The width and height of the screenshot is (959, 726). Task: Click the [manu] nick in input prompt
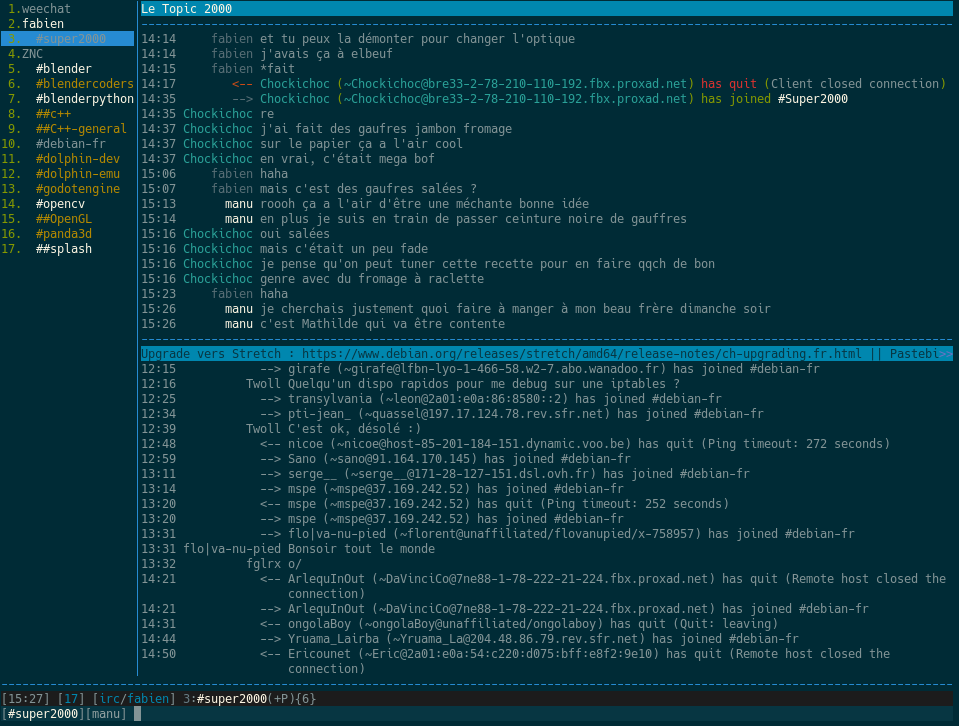106,714
